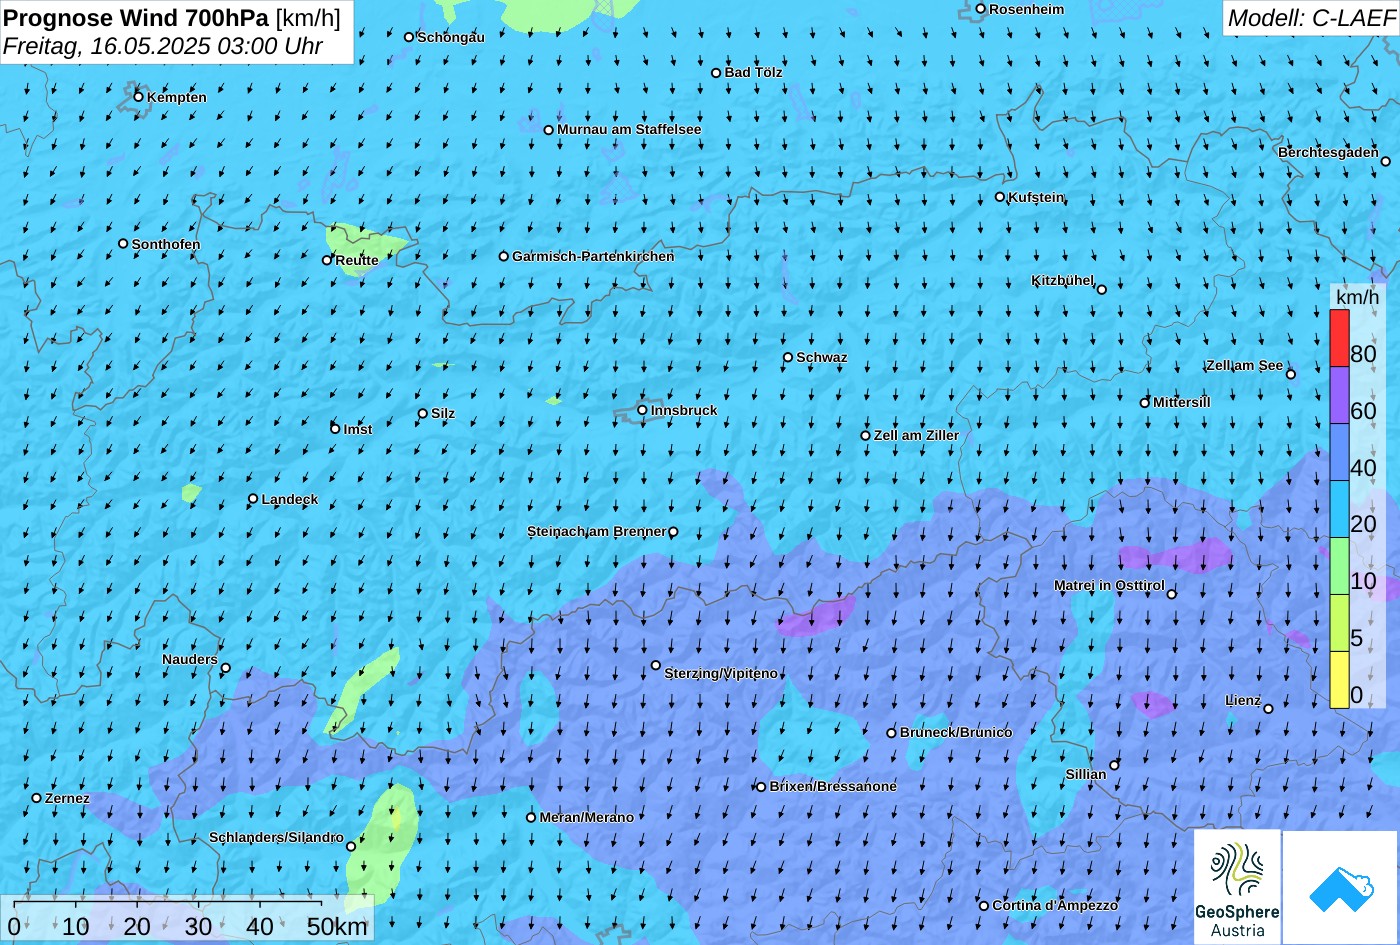Click the Reutte city marker circle
The height and width of the screenshot is (945, 1400).
pos(326,260)
